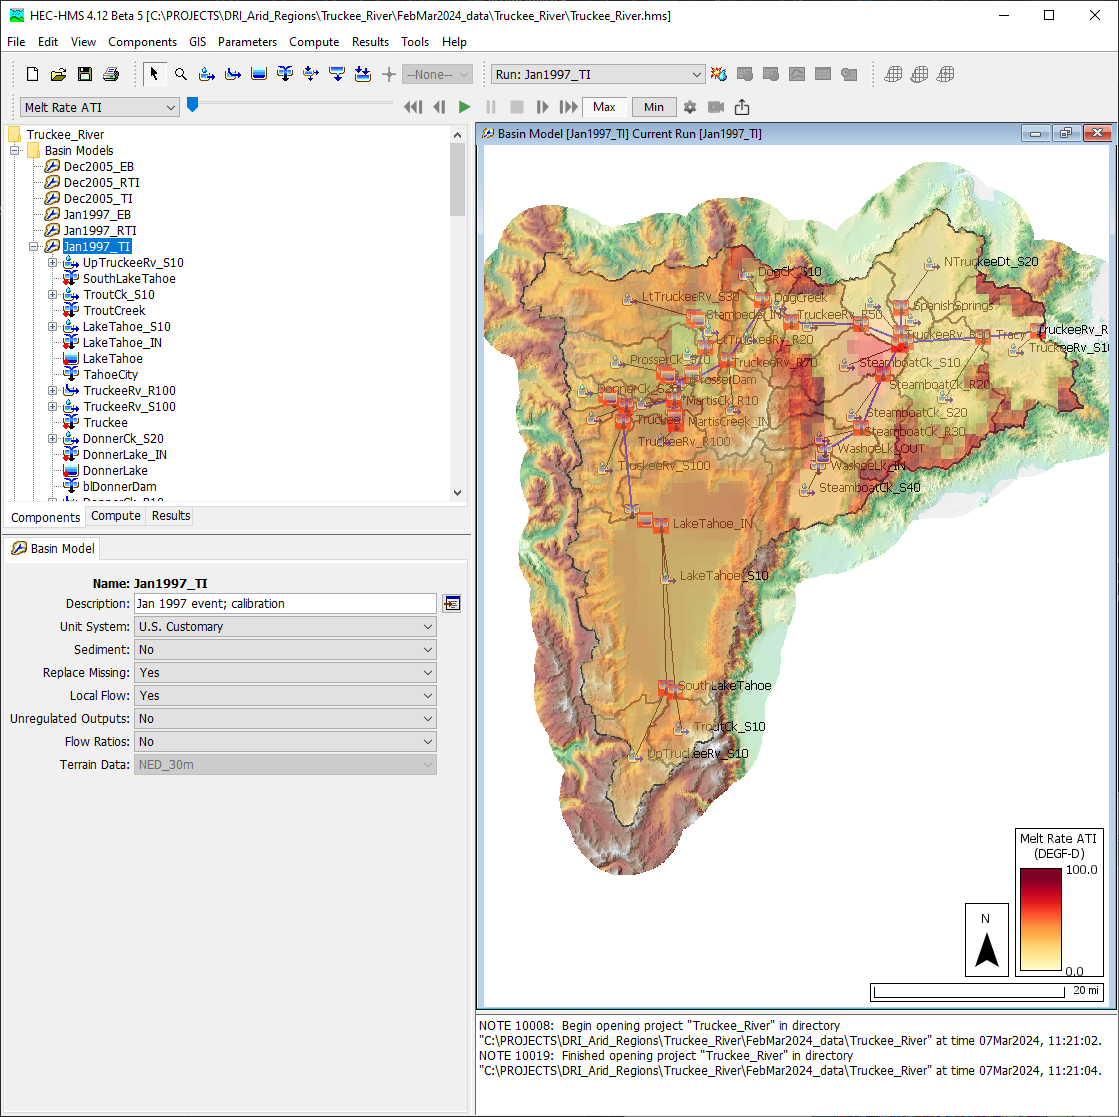
Task: Select the LakeTahoe reservoir in the tree
Action: pos(113,358)
